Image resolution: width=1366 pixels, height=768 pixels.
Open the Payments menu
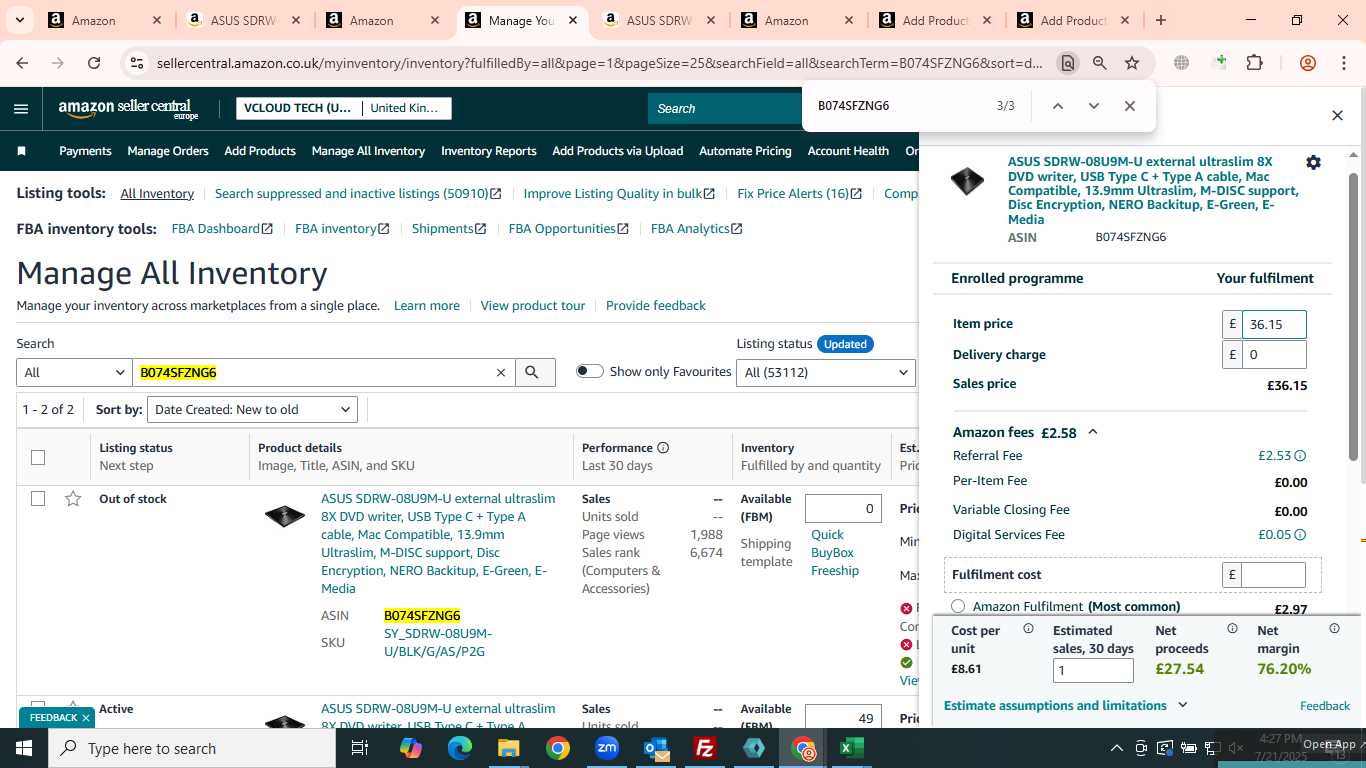[x=85, y=151]
